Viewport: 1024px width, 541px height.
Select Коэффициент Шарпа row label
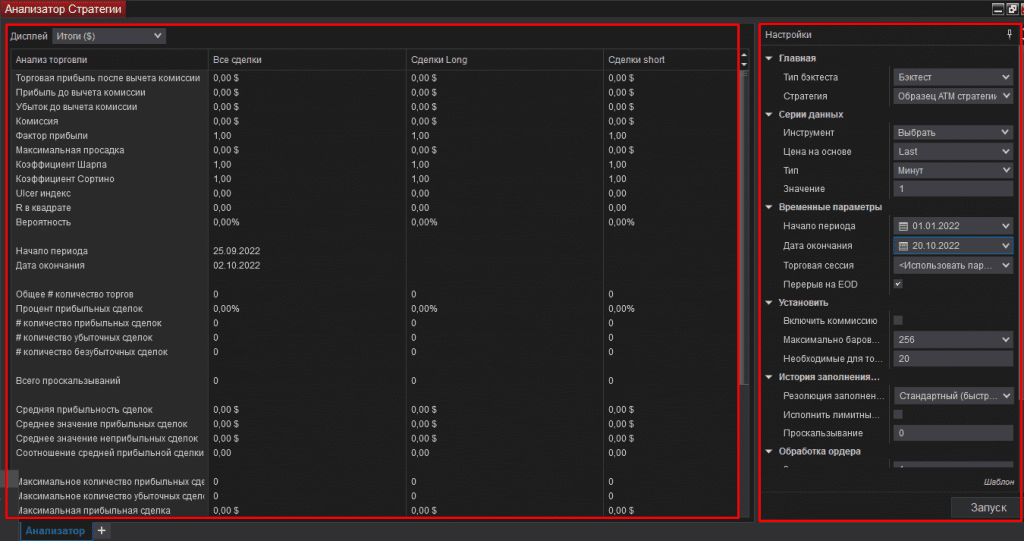(x=61, y=165)
